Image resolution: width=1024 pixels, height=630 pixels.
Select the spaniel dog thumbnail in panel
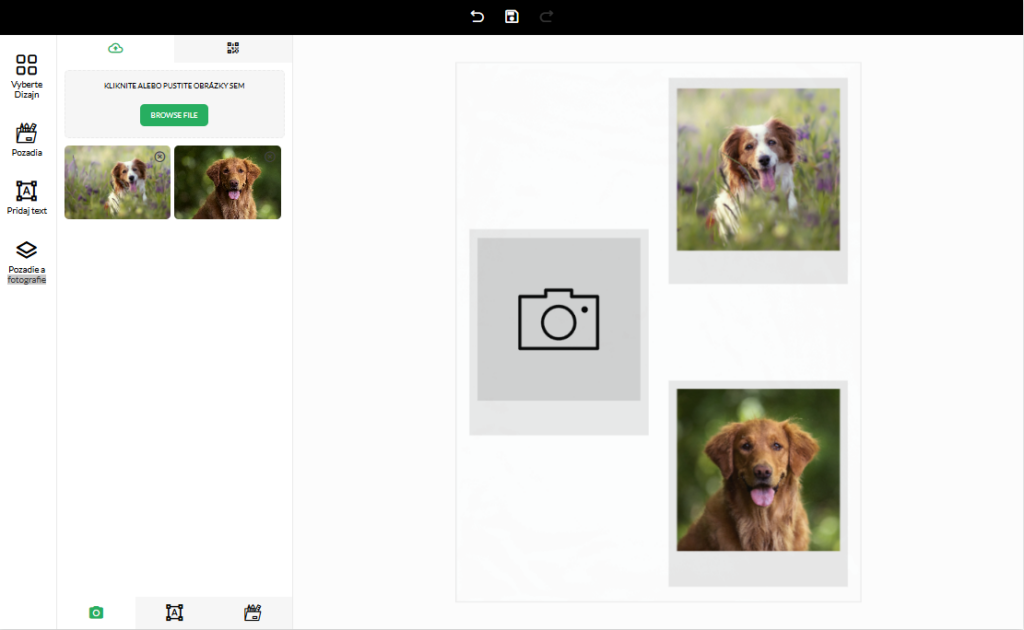(118, 182)
